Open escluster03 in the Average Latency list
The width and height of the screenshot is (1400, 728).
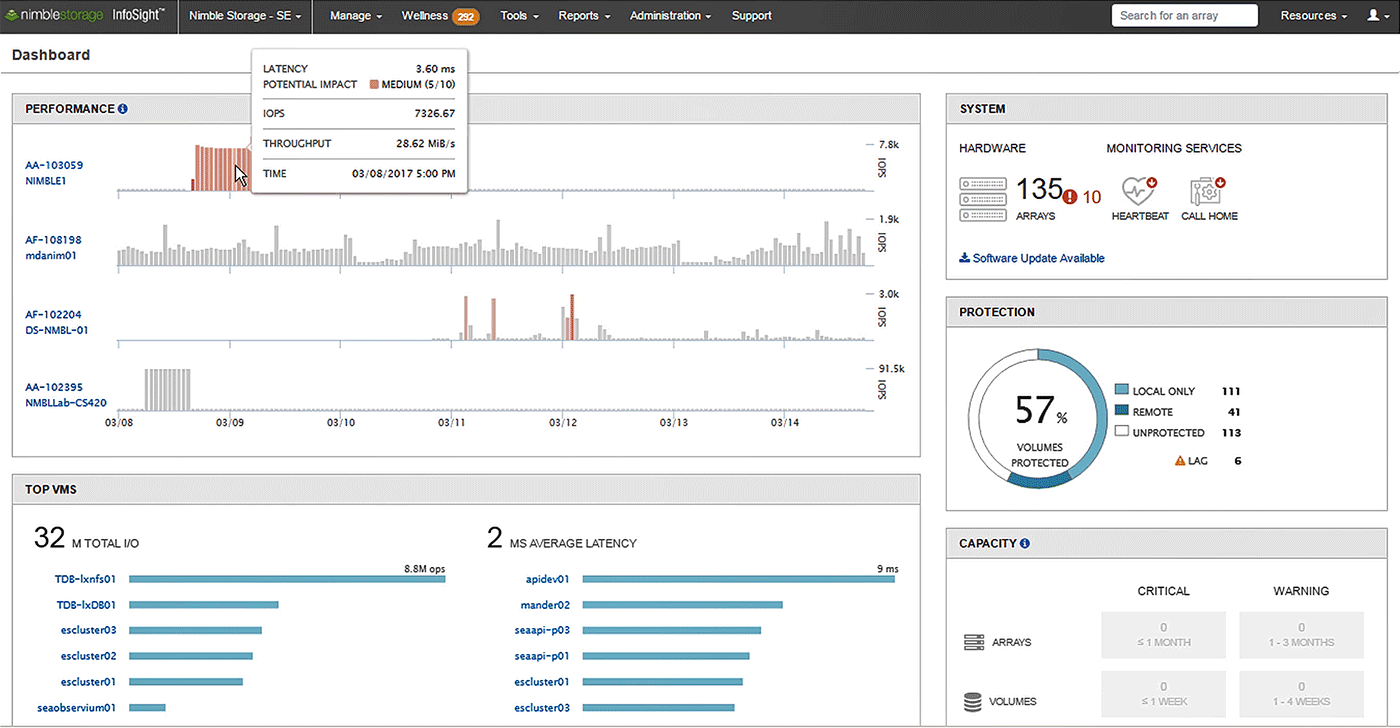coord(542,708)
